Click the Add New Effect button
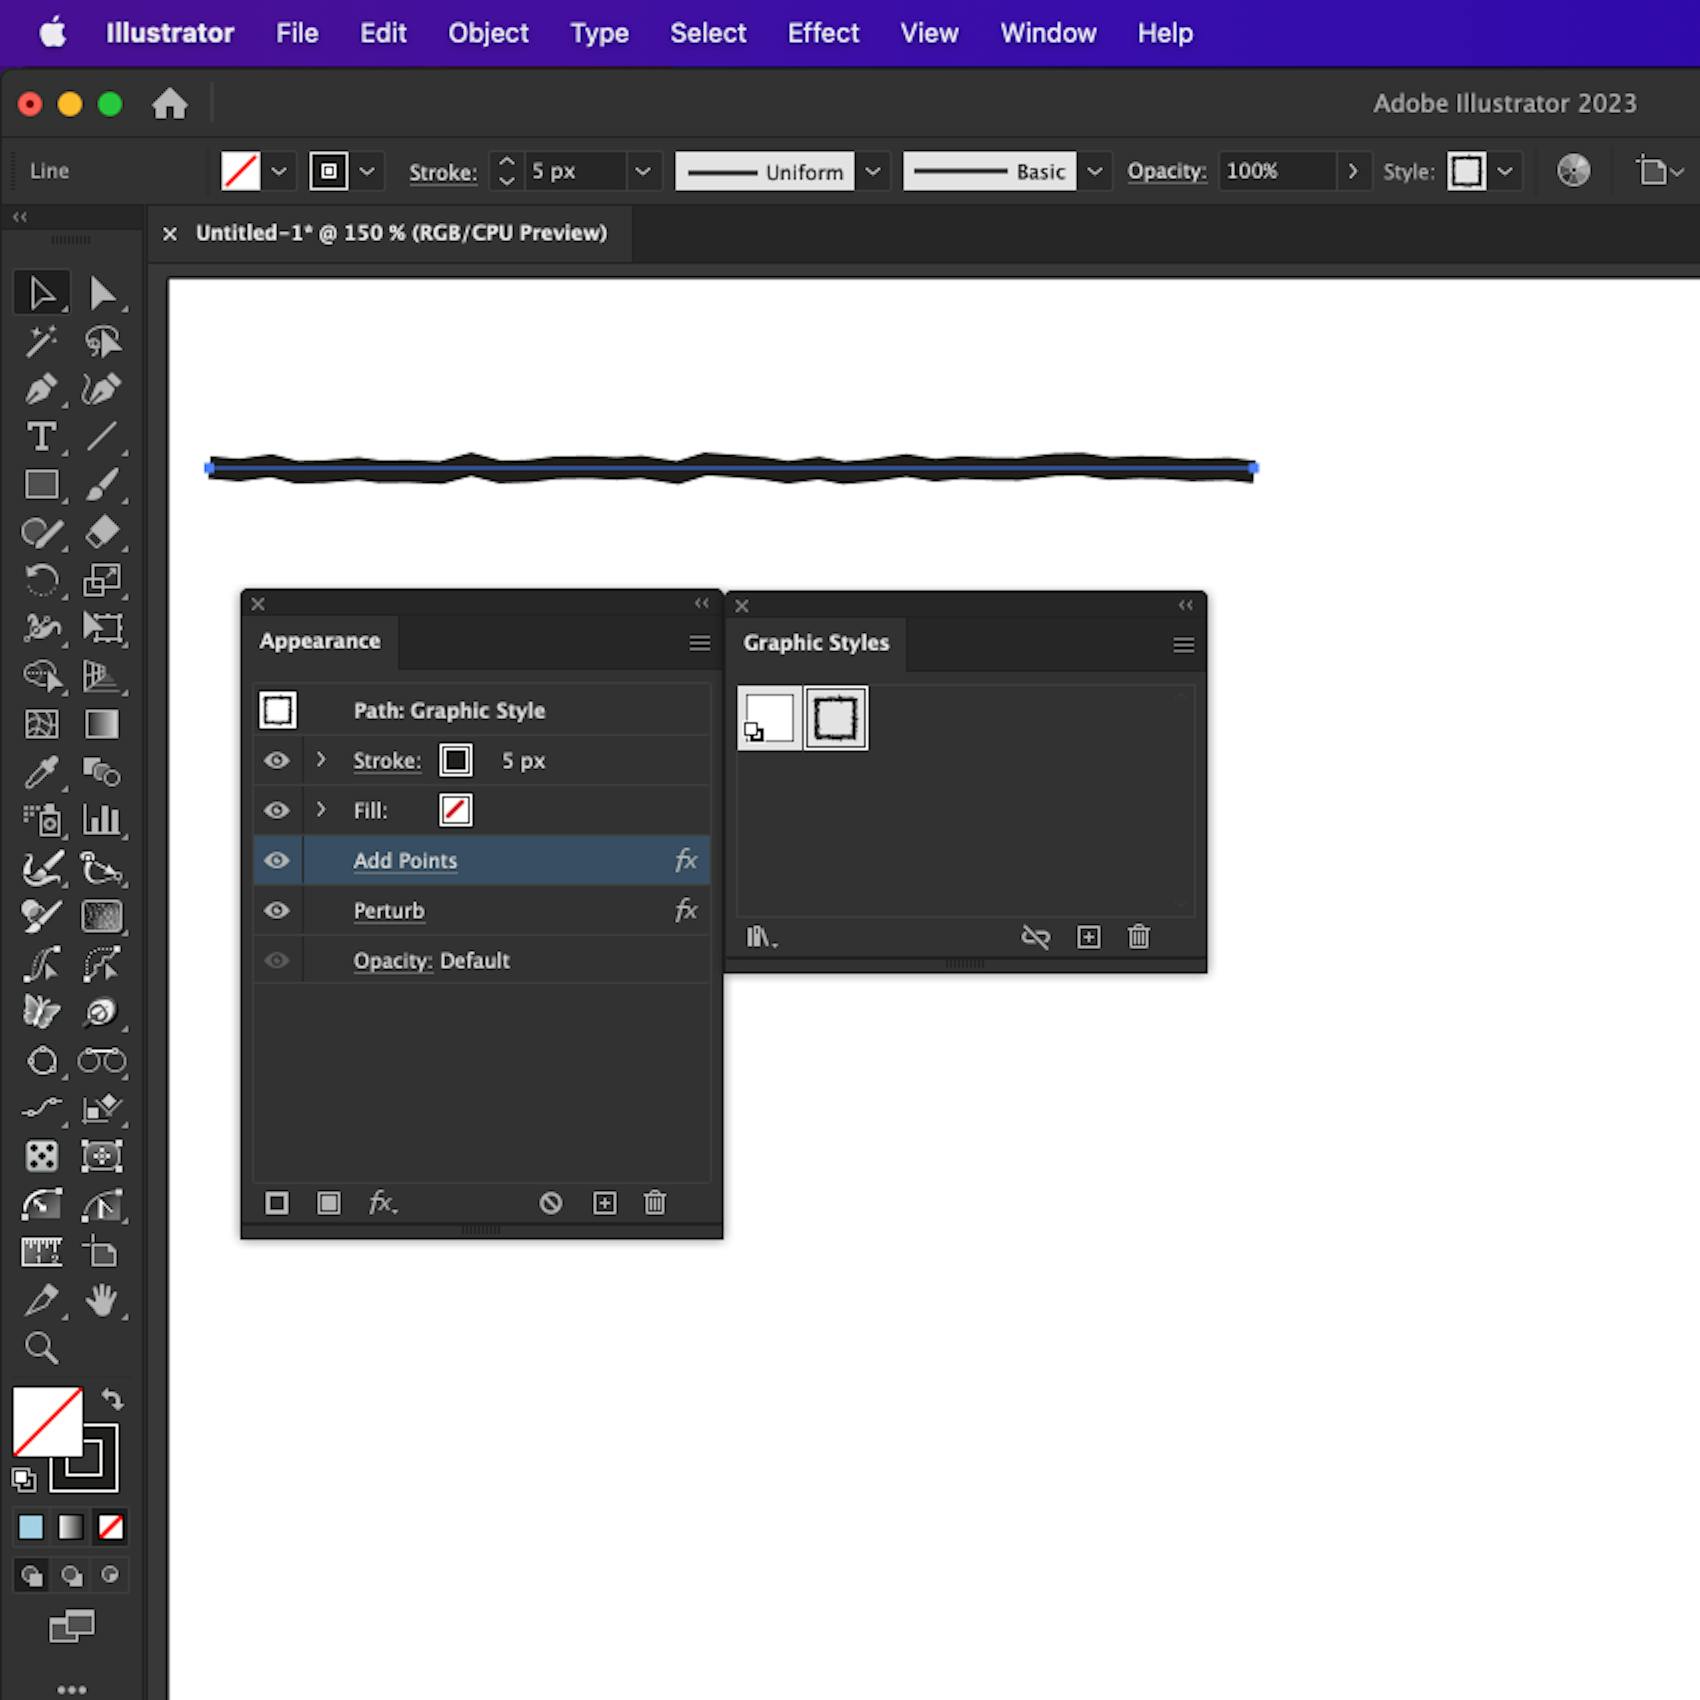This screenshot has height=1700, width=1700. (383, 1203)
